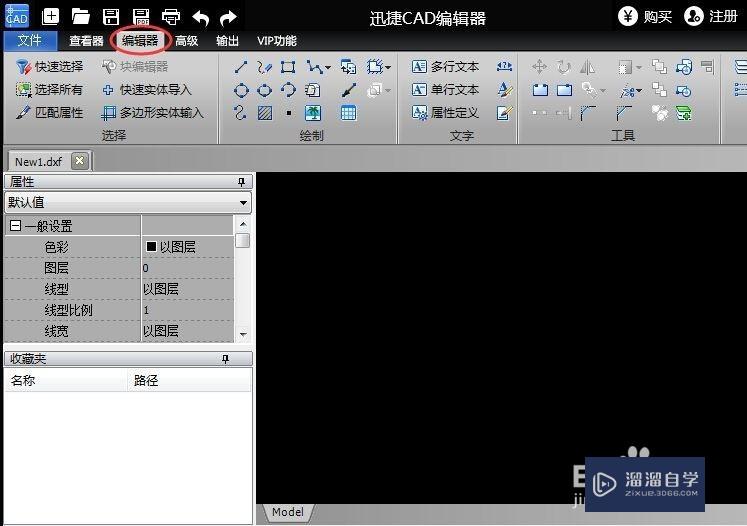Collapse the 一般设置 section
Viewport: 747px width, 526px height.
(15, 225)
